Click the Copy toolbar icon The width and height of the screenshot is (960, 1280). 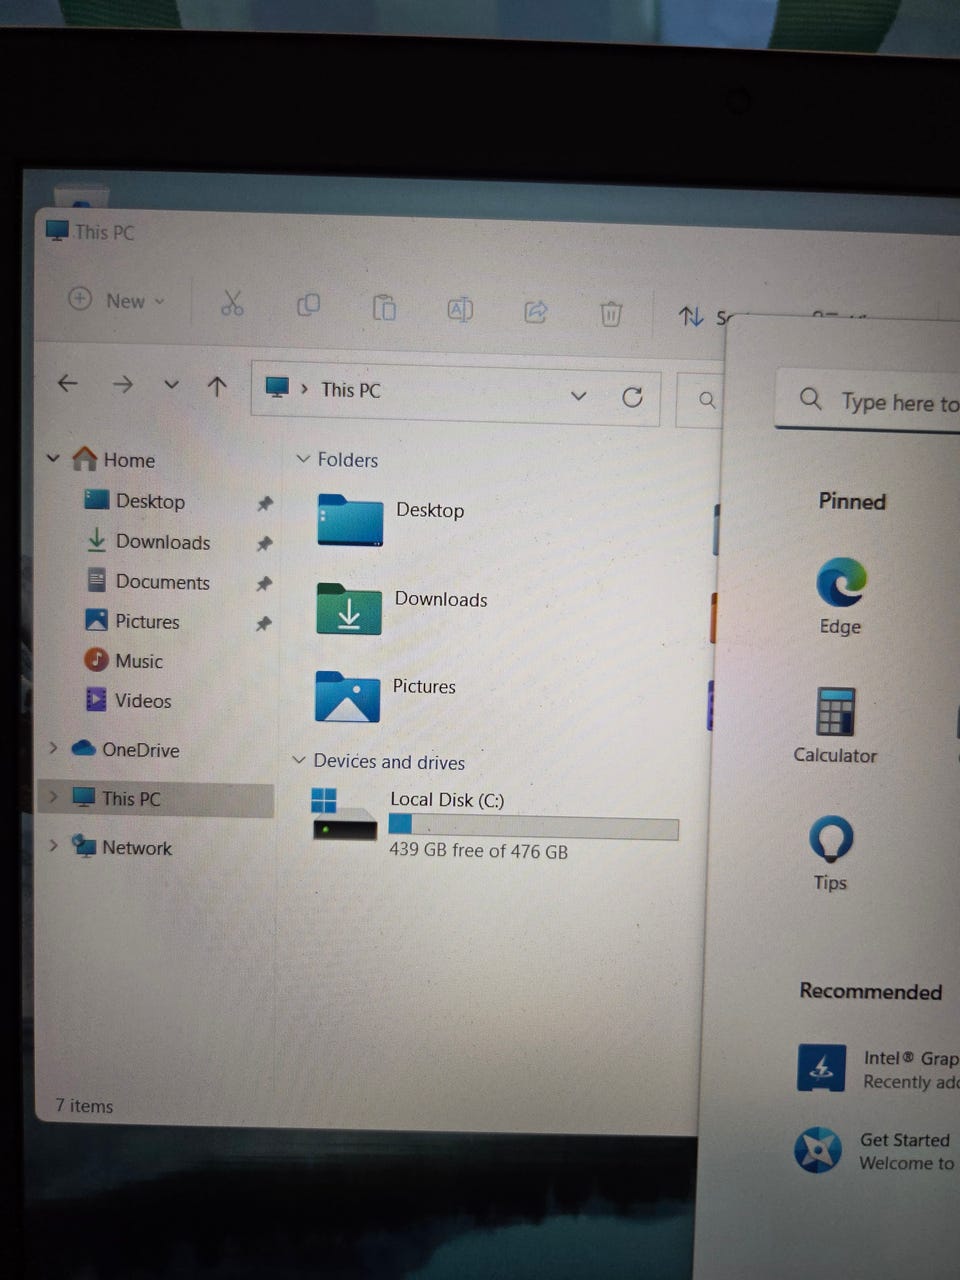click(x=308, y=305)
